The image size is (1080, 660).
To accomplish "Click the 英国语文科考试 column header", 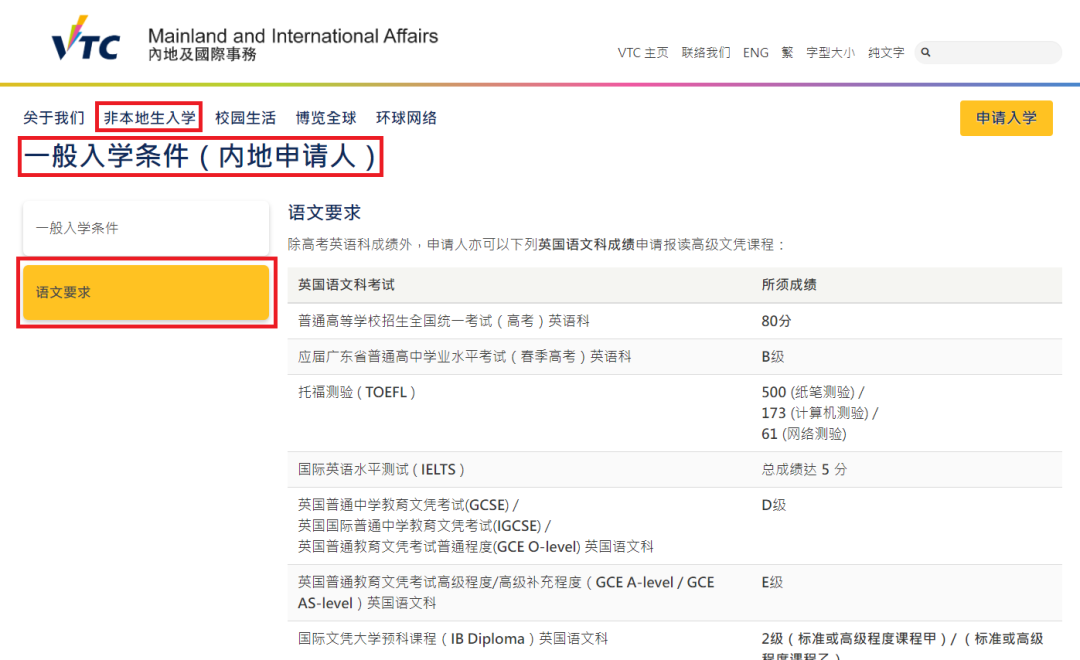I will click(346, 285).
